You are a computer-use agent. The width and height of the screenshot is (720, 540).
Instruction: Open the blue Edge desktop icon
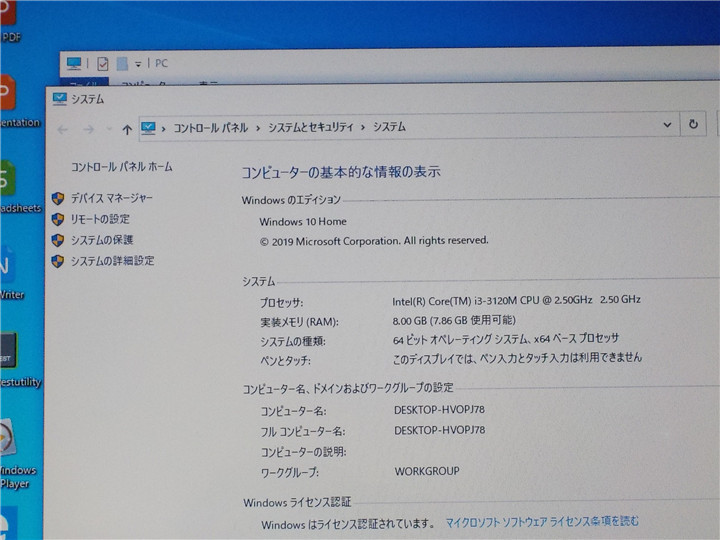coord(9,523)
